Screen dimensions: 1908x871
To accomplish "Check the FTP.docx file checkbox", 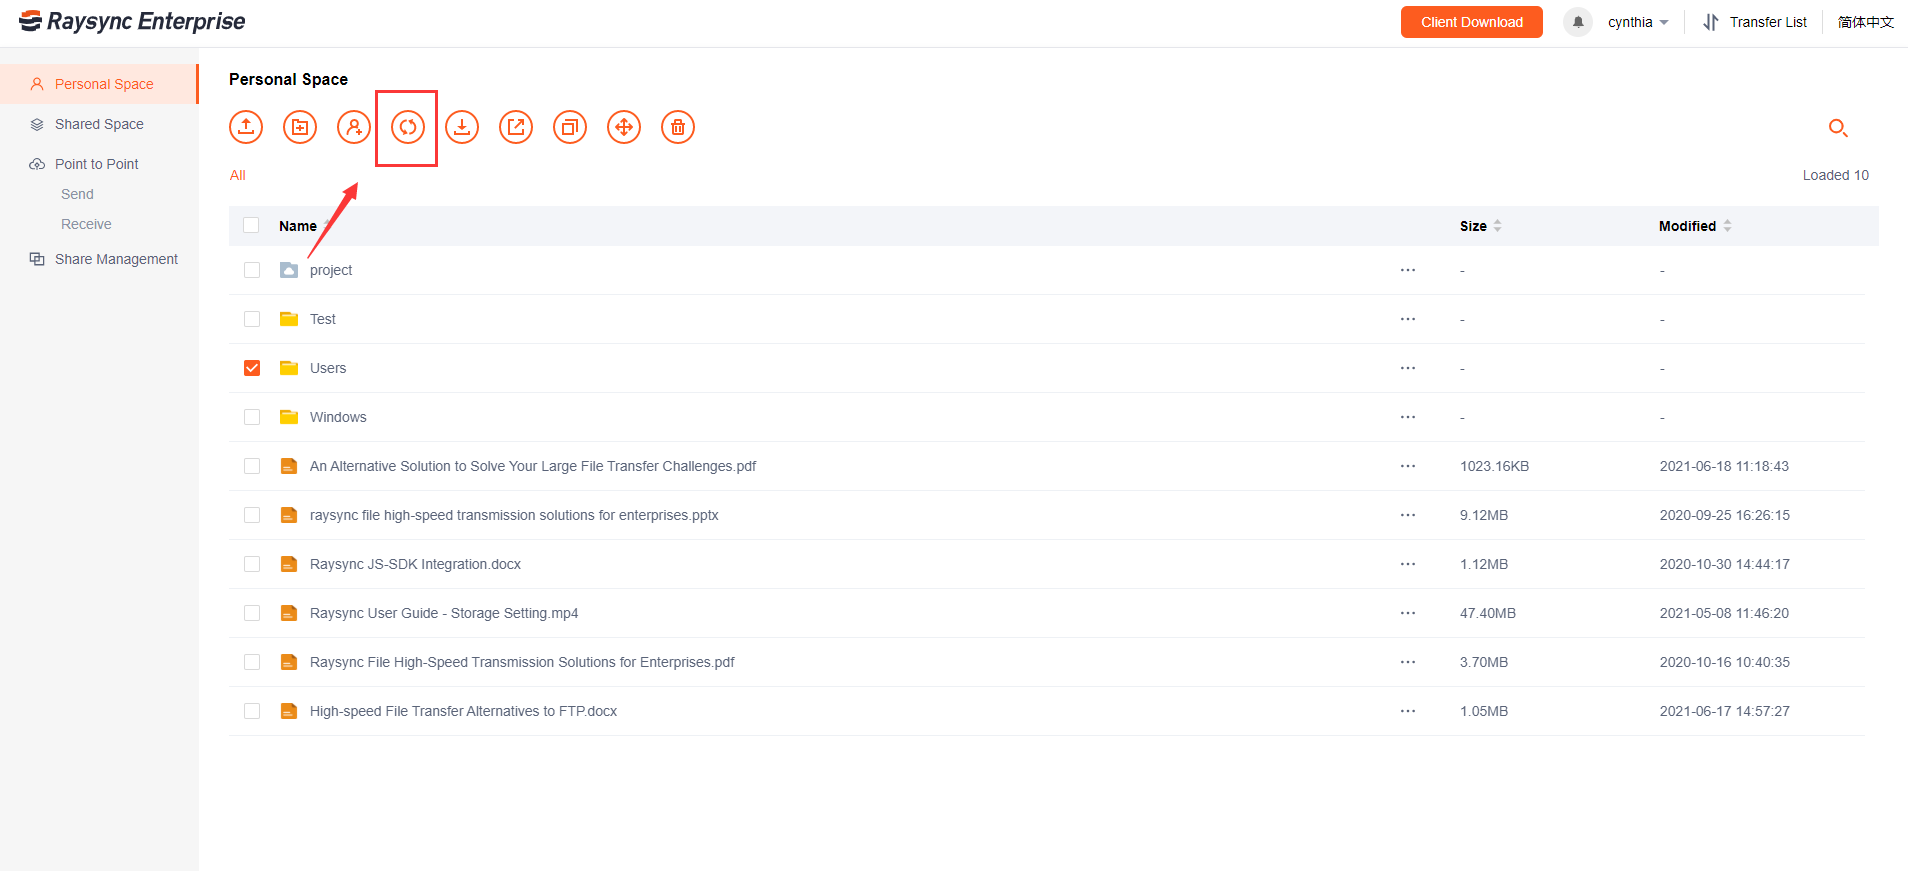I will point(252,711).
